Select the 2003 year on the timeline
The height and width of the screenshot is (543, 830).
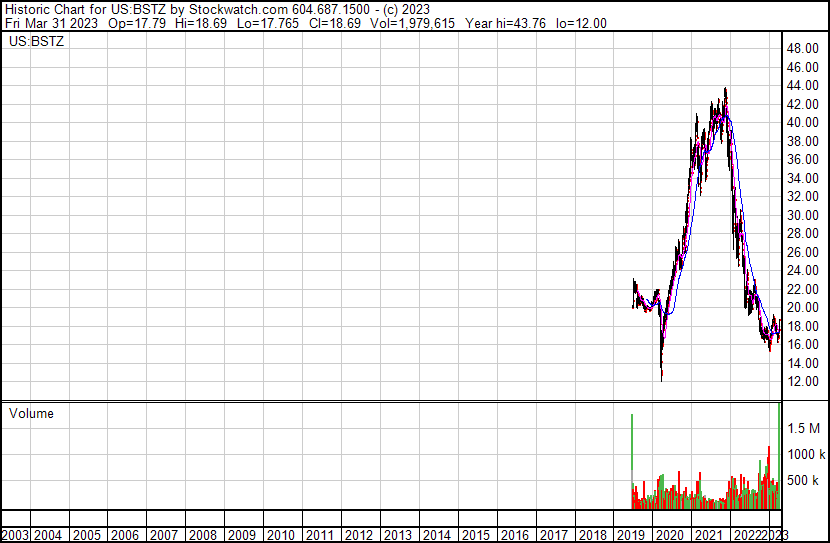[x=14, y=535]
